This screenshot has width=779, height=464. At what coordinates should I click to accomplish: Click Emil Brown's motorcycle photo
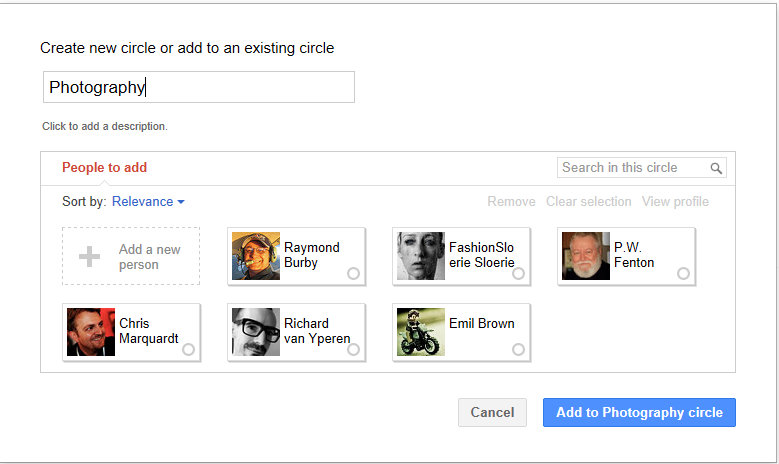[421, 332]
